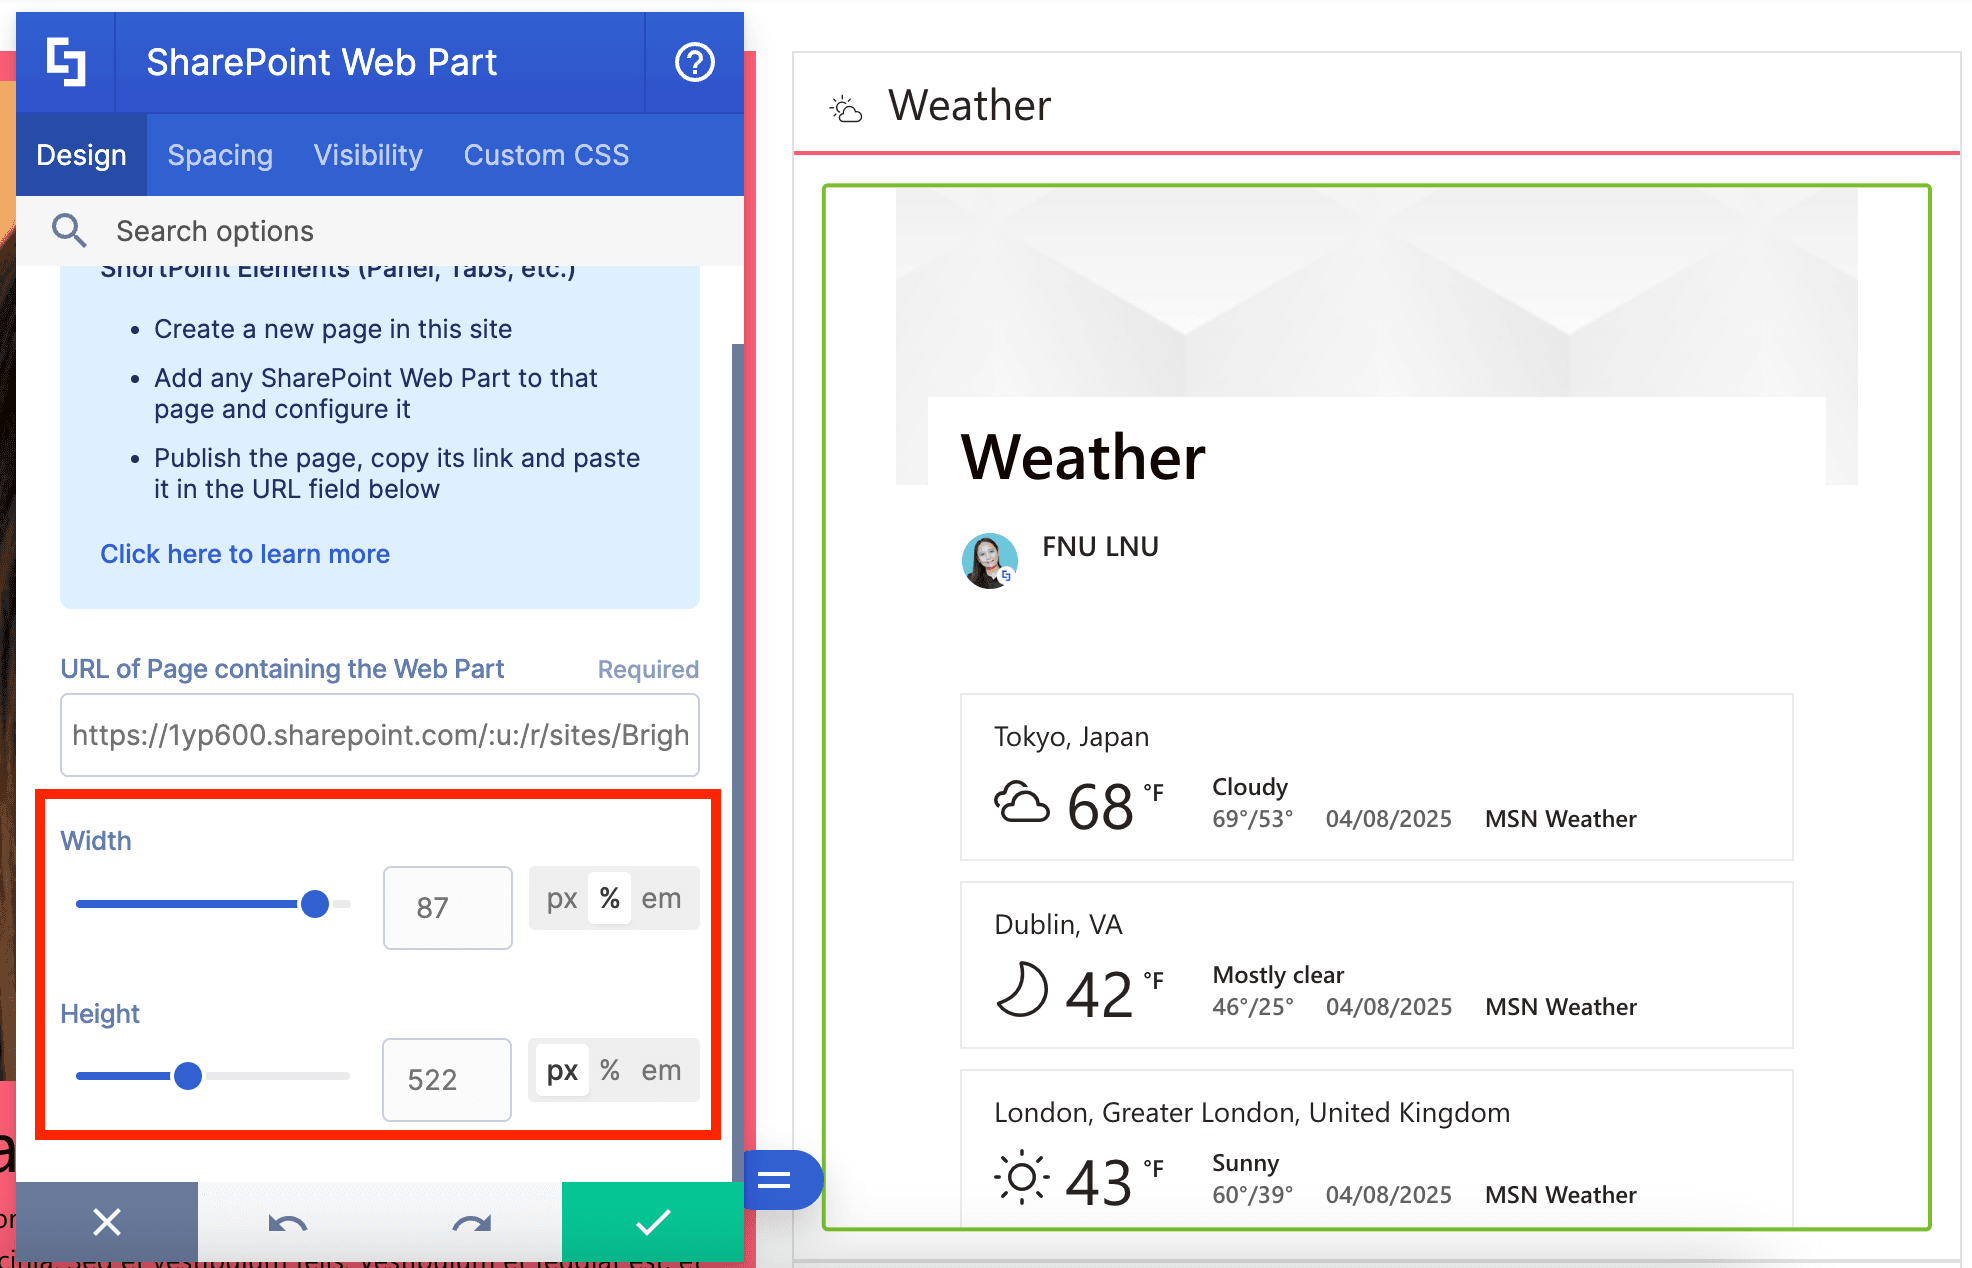This screenshot has height=1268, width=1972.
Task: Click the London 43 °F temperature
Action: tap(1115, 1182)
